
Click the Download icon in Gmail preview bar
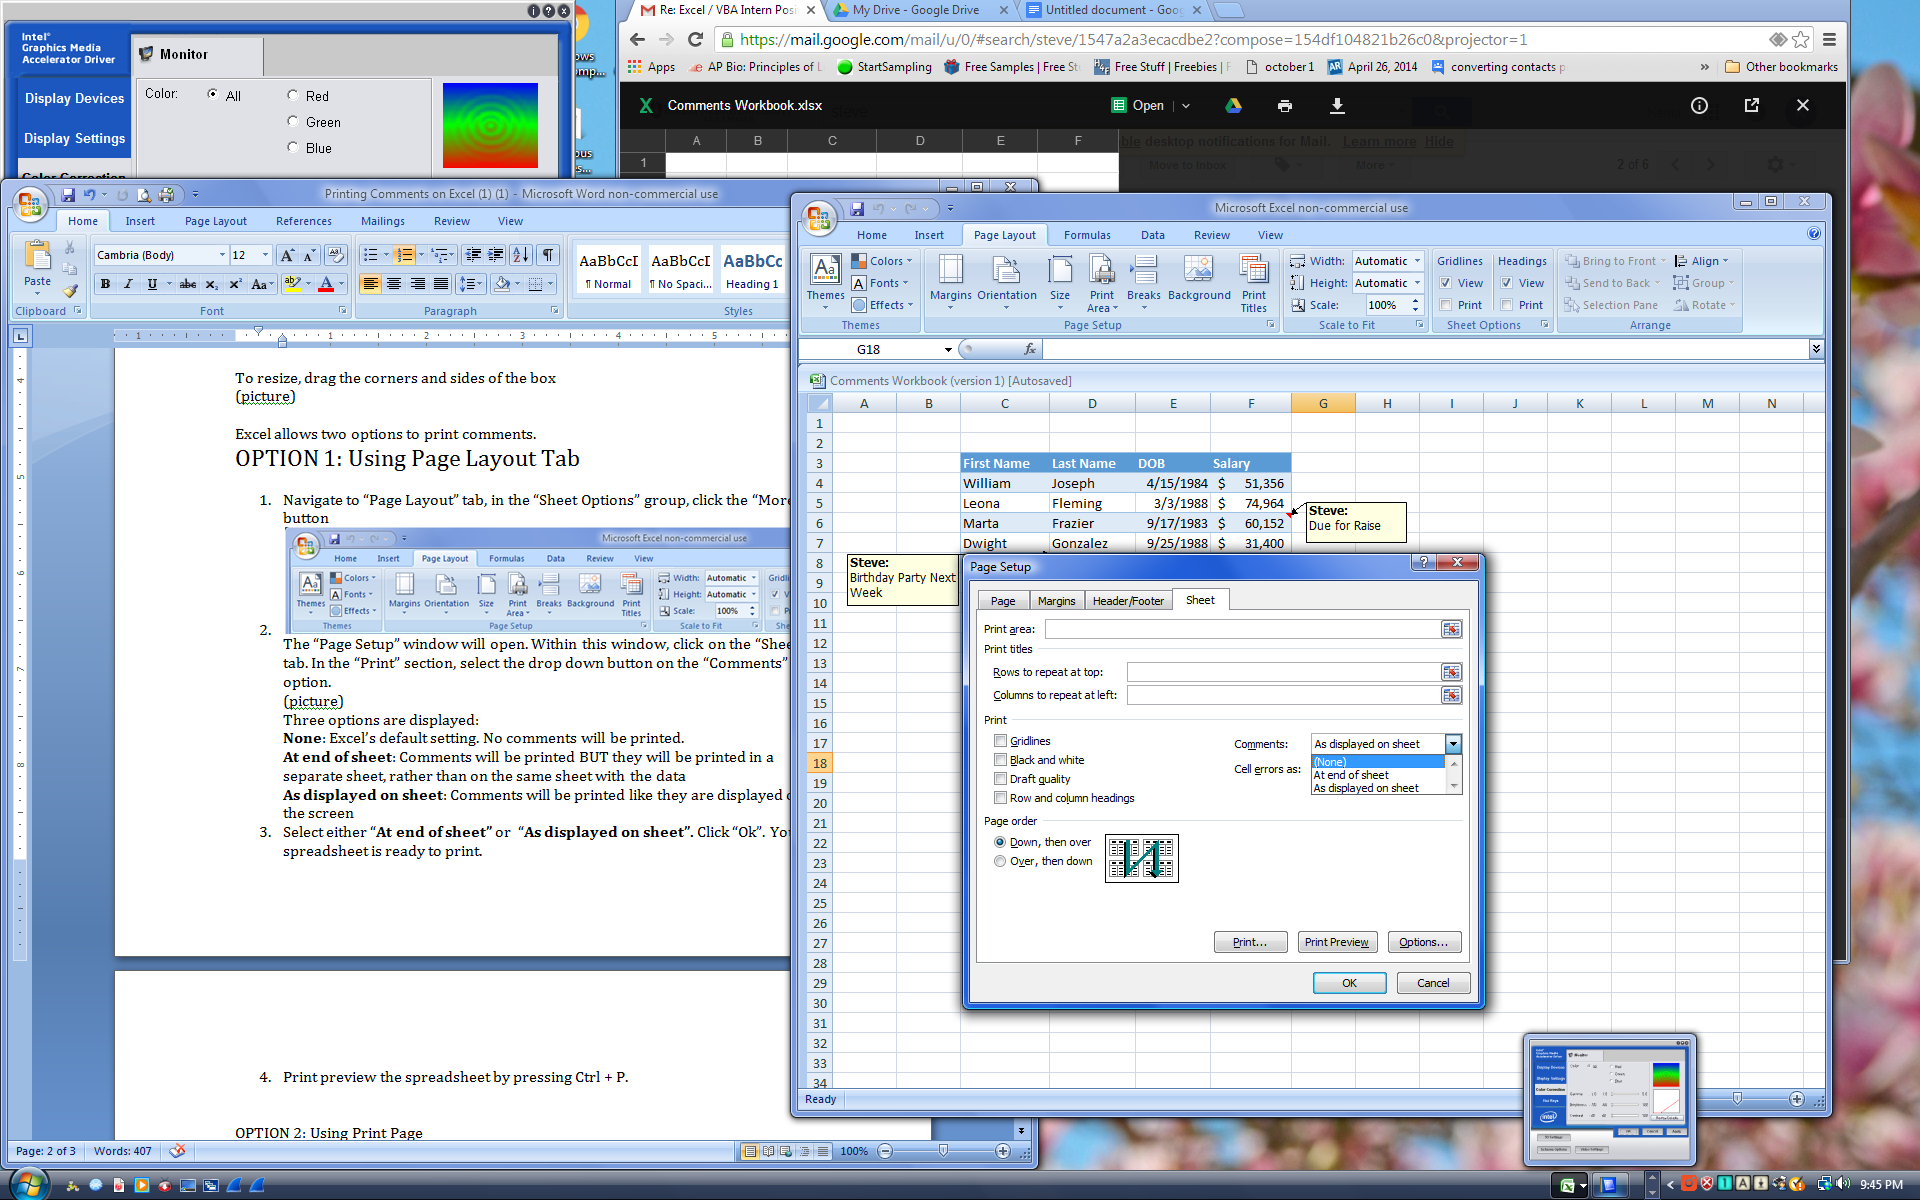(1337, 105)
